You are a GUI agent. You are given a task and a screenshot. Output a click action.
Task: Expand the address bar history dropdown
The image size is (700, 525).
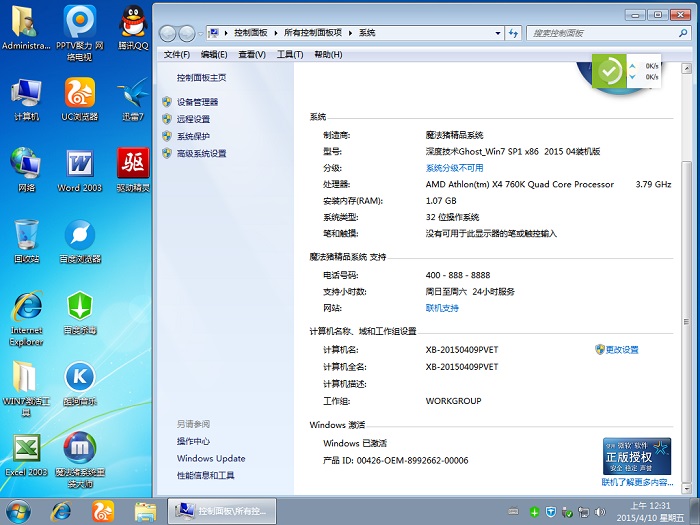tap(497, 33)
